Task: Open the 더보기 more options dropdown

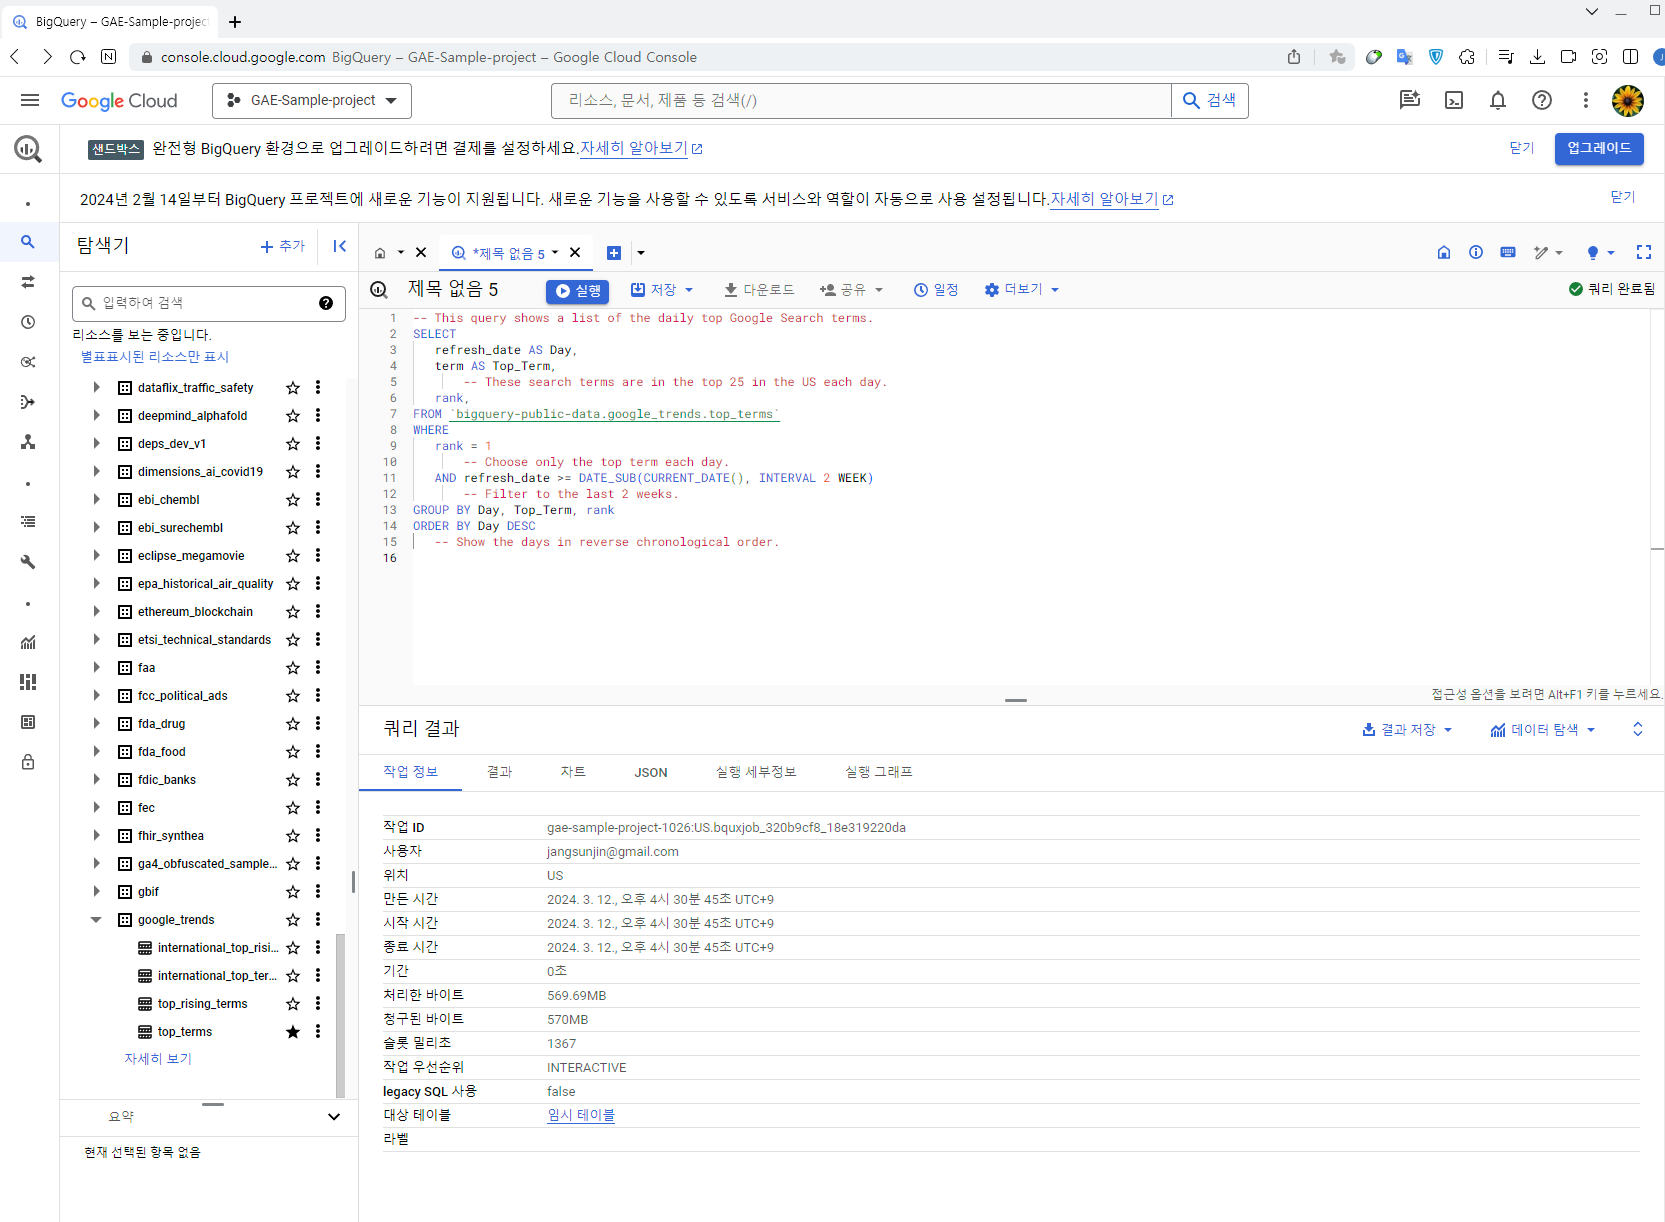Action: tap(1022, 290)
